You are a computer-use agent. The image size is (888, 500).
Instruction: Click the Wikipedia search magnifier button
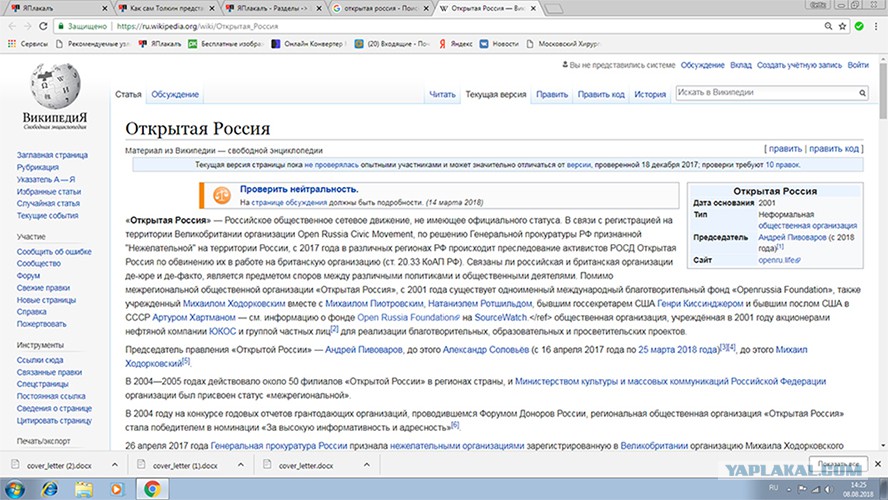click(x=862, y=93)
